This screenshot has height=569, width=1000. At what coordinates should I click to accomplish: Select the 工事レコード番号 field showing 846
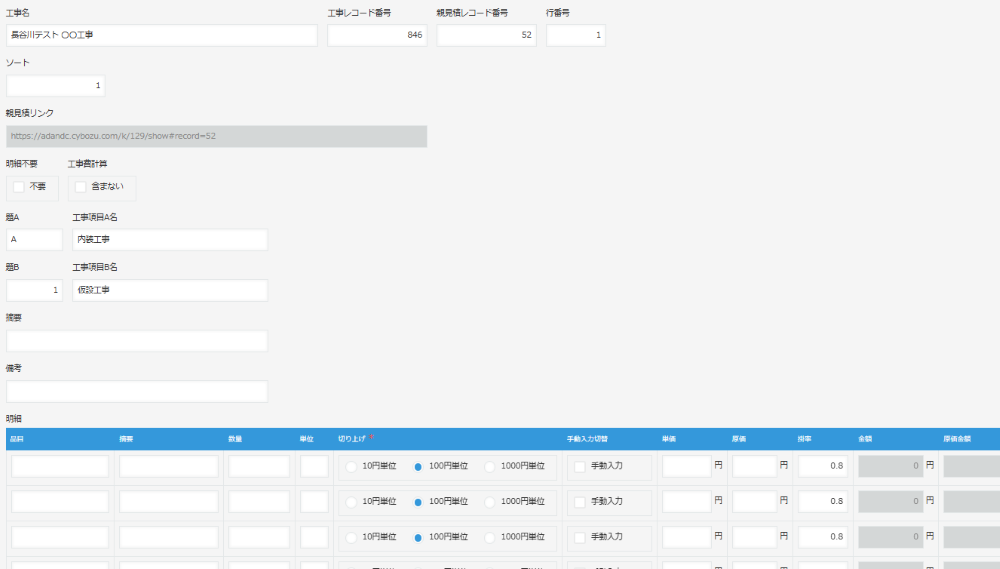[377, 35]
